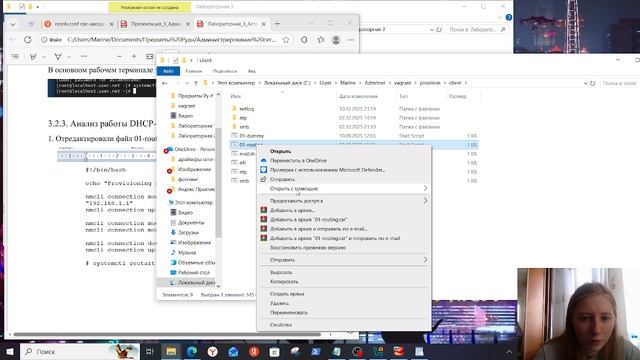Go up one folder in client Explorer
Screen dimensions: 640x360
click(x=196, y=83)
